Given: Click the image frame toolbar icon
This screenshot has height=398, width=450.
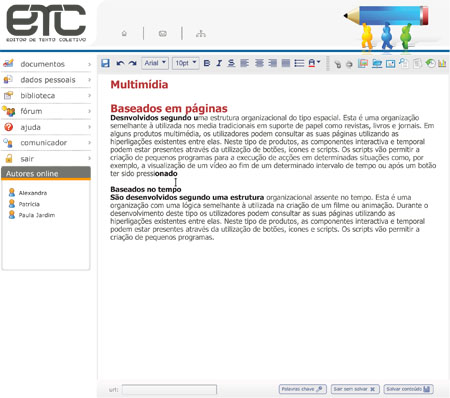Looking at the screenshot, I should (x=390, y=63).
